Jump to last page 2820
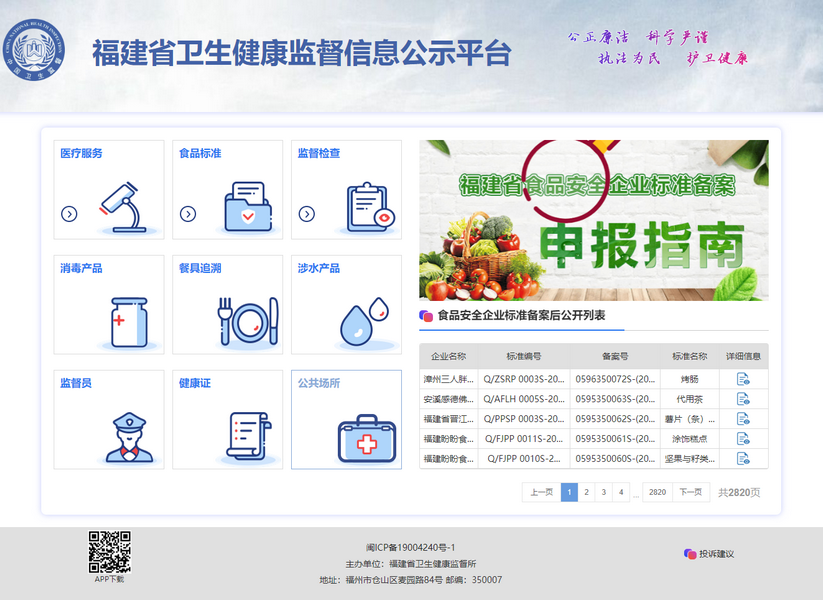Viewport: 823px width, 600px height. (x=657, y=492)
